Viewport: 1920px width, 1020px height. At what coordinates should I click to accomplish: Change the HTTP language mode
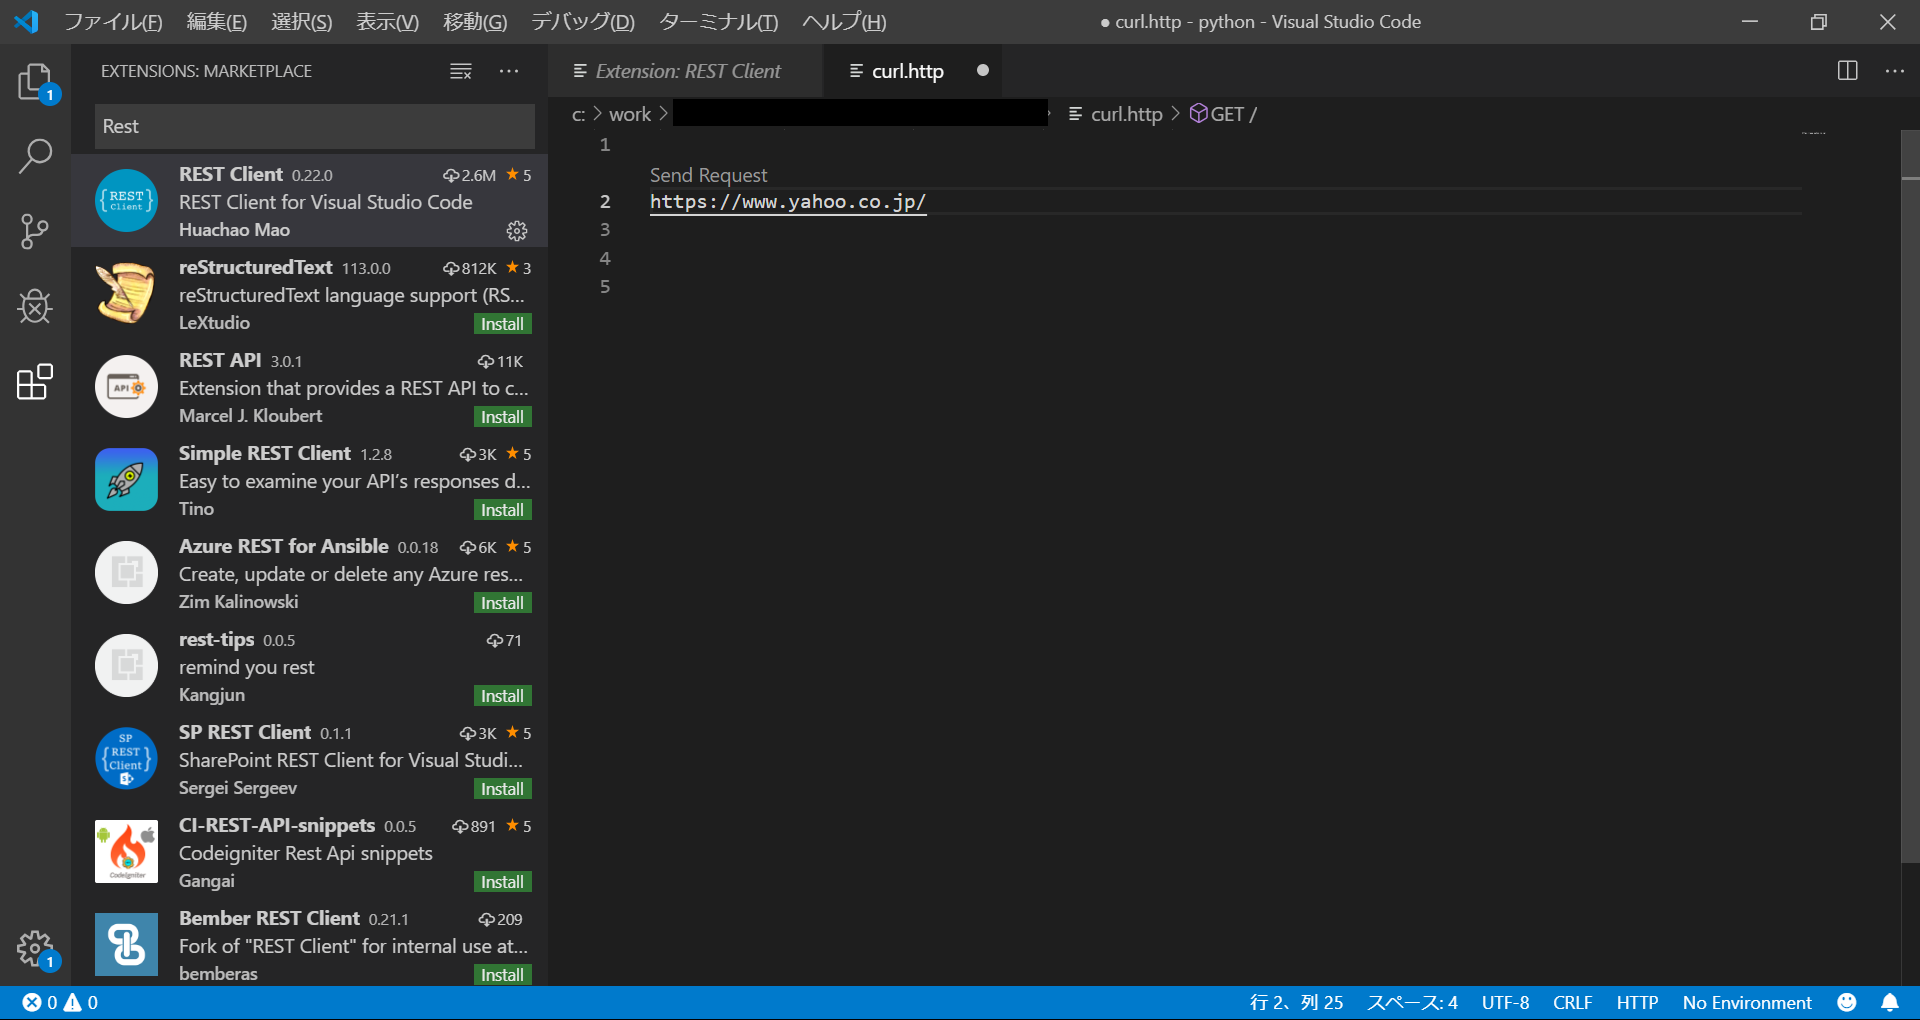click(1637, 1002)
